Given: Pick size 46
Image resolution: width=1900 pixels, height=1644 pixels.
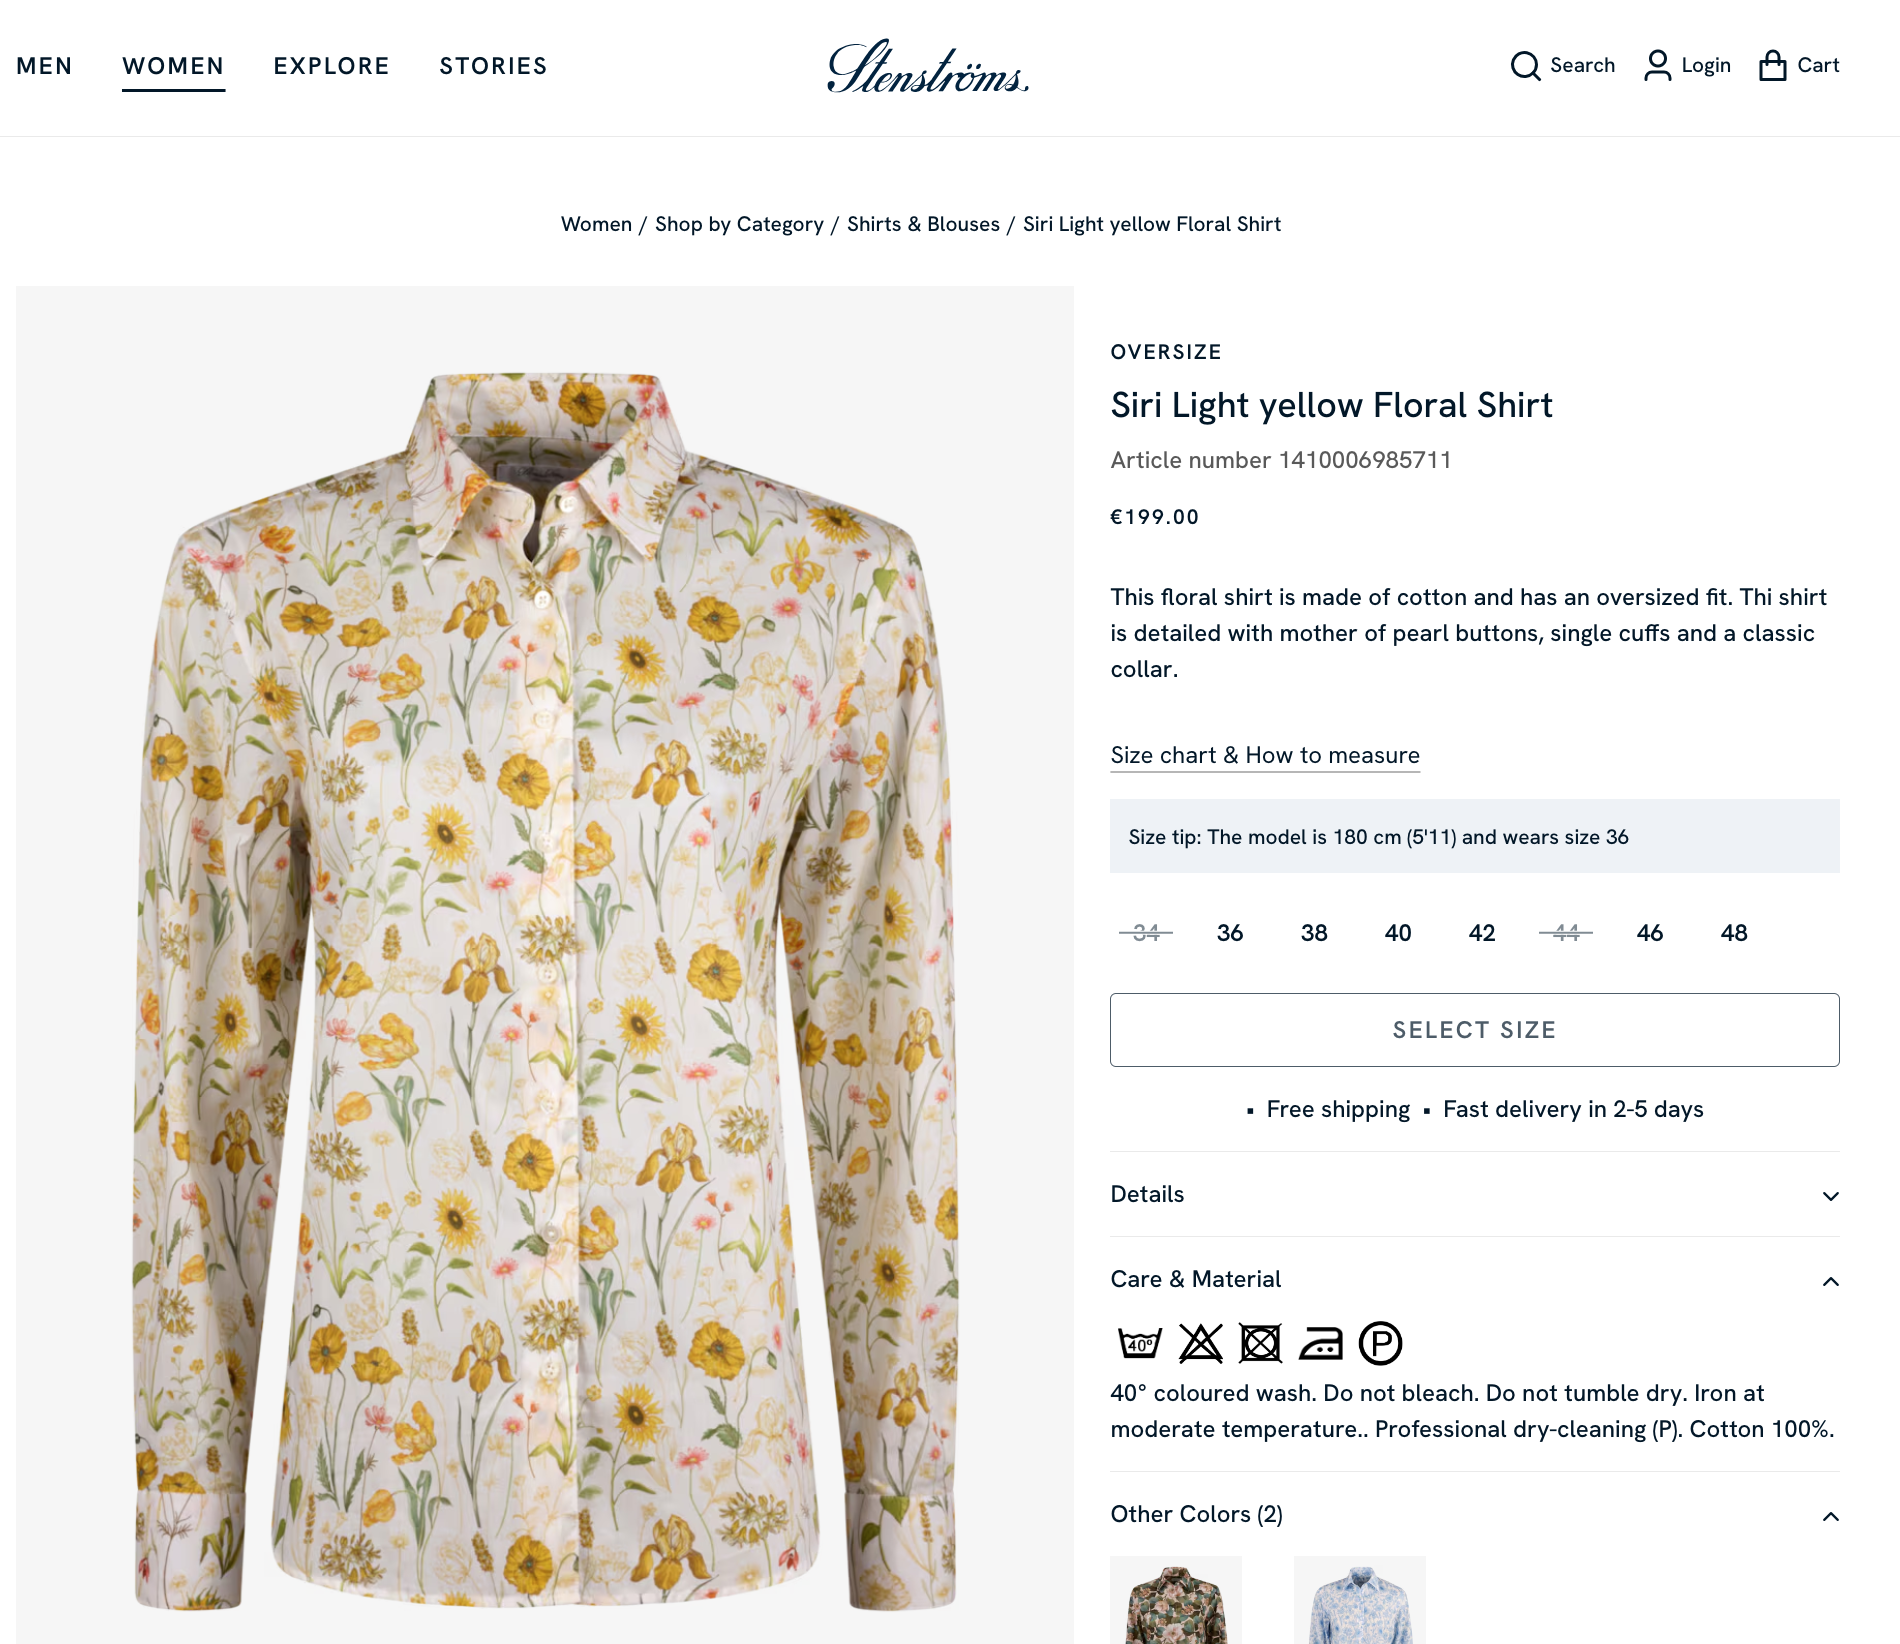Looking at the screenshot, I should click(x=1649, y=933).
